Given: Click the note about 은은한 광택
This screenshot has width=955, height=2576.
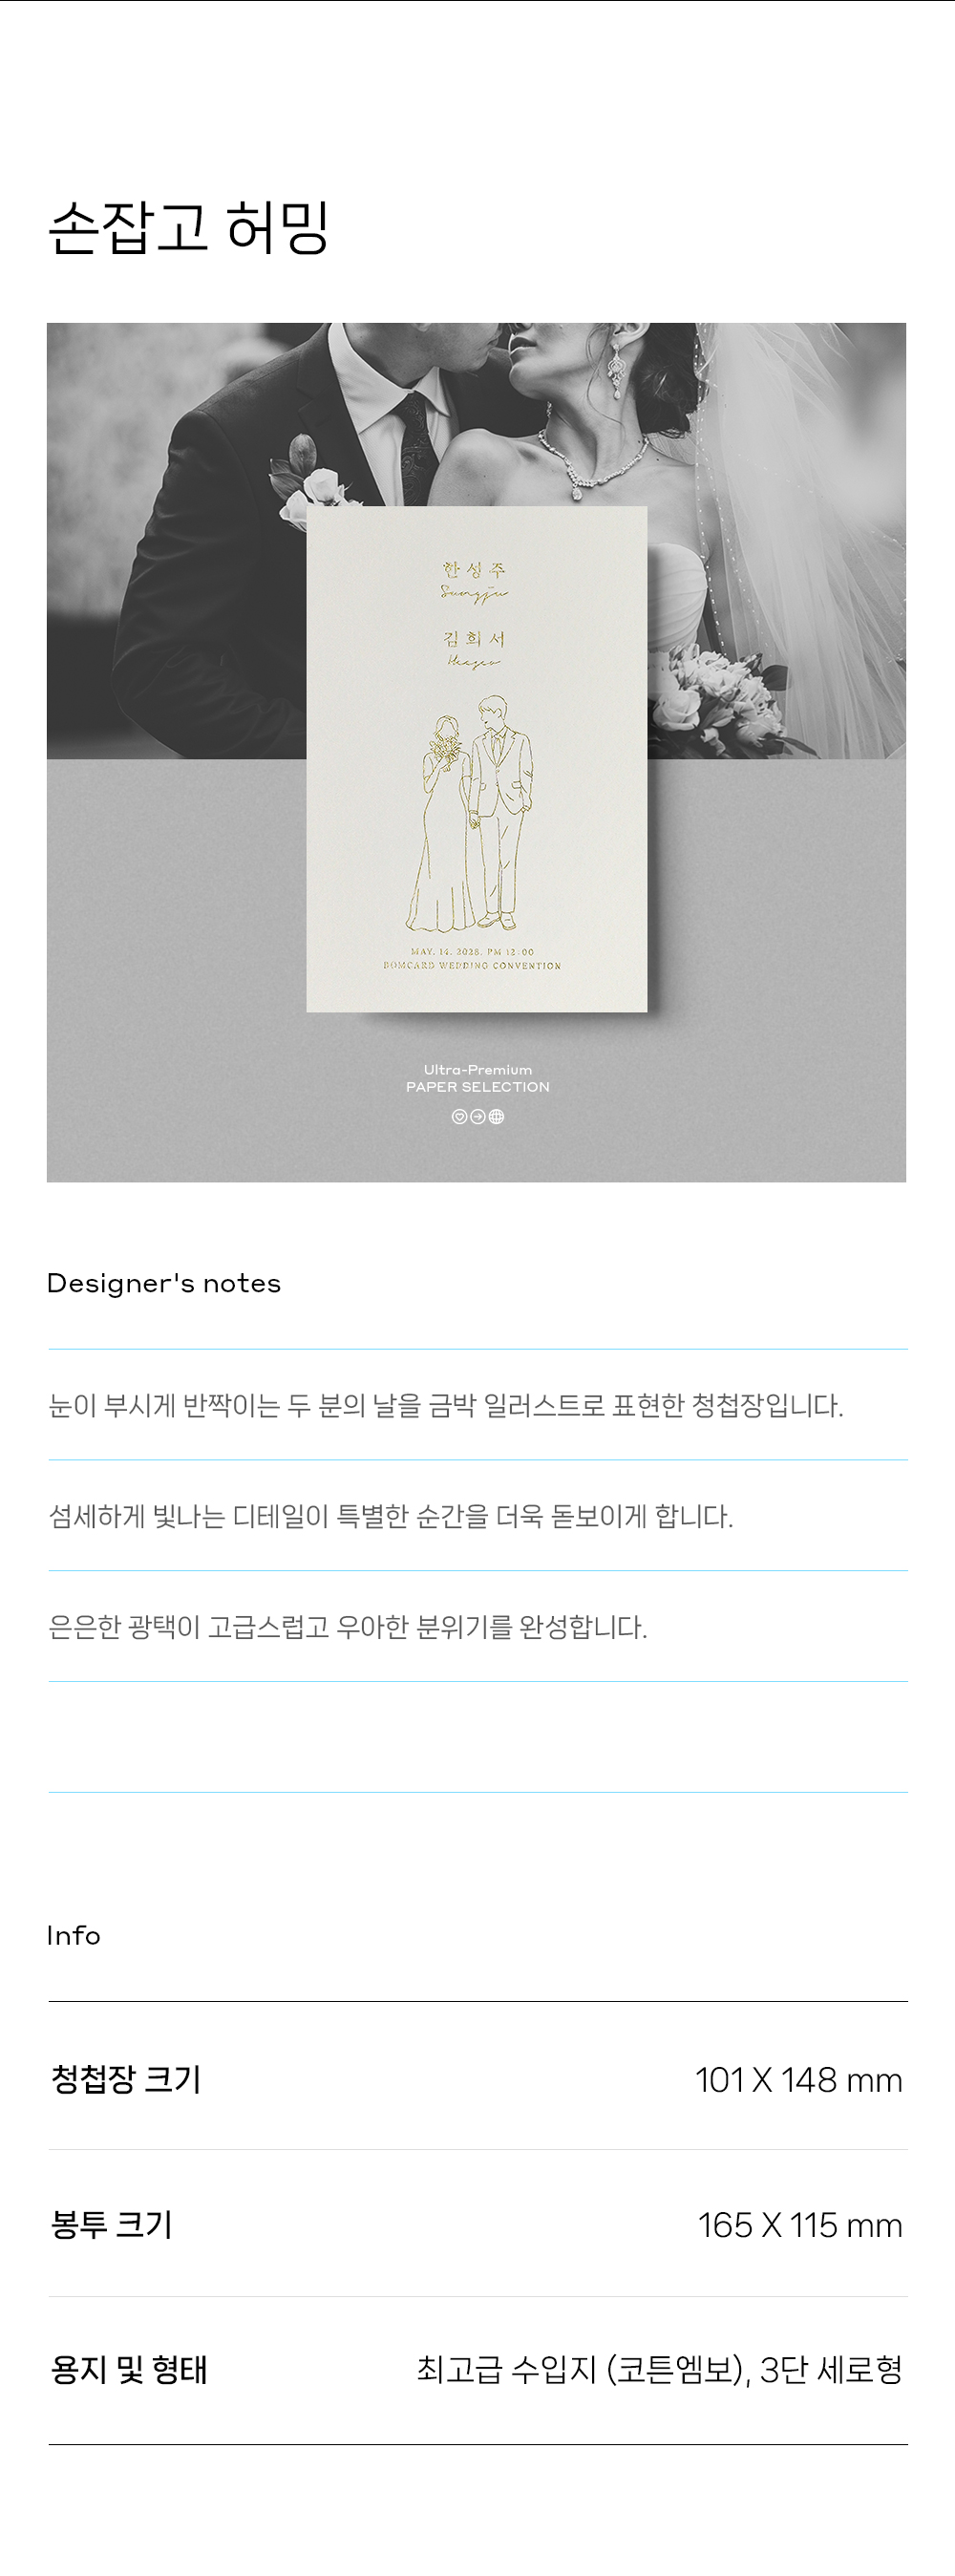Looking at the screenshot, I should coord(348,1627).
